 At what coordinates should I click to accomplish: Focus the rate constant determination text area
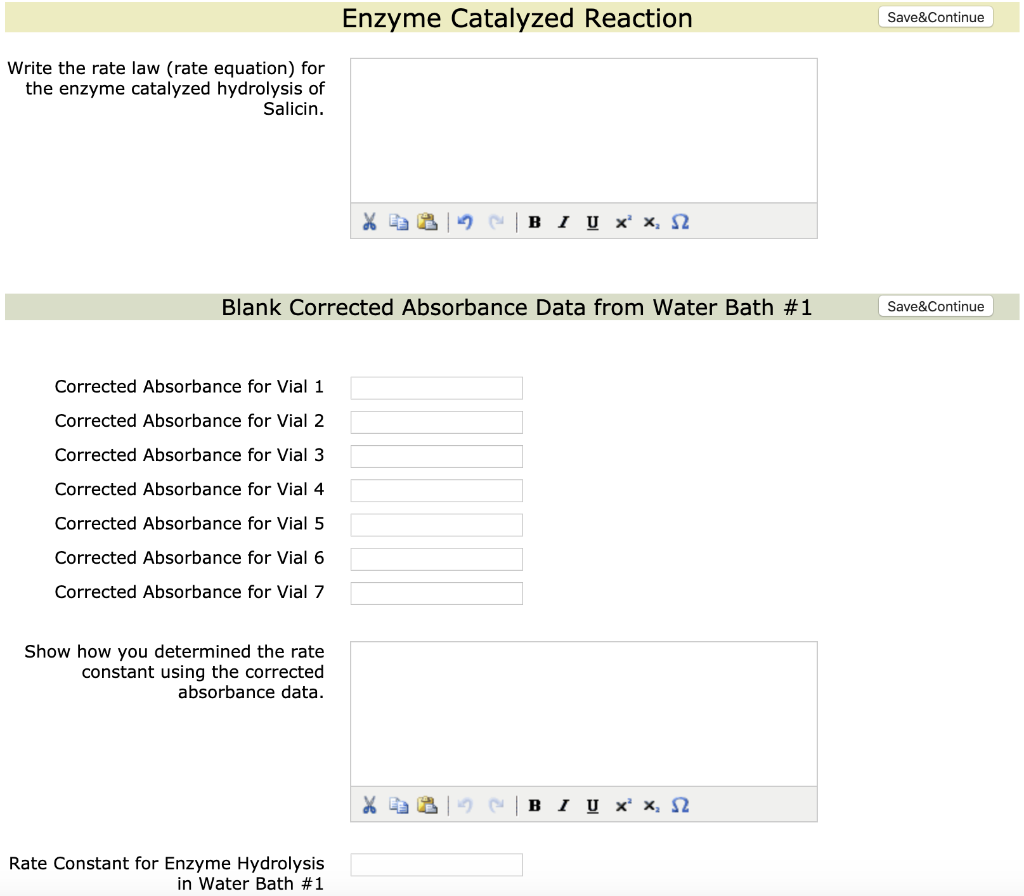(x=584, y=714)
